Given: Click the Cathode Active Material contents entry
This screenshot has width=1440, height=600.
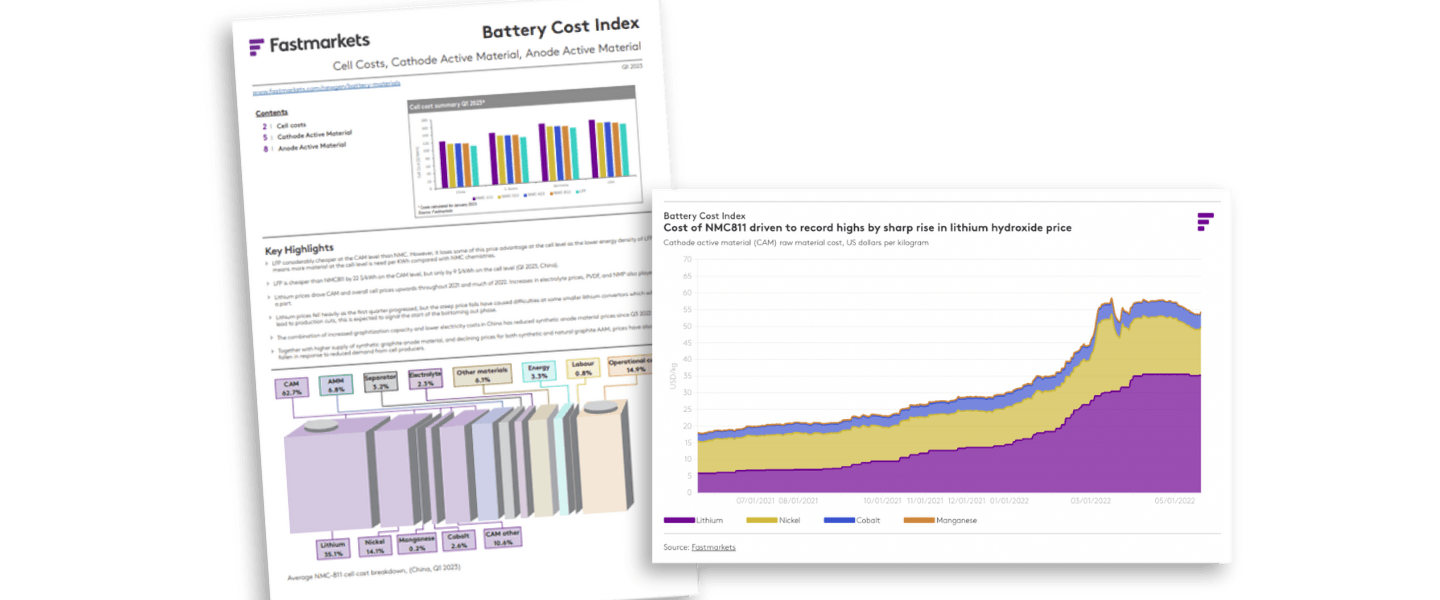Looking at the screenshot, I should pos(306,136).
